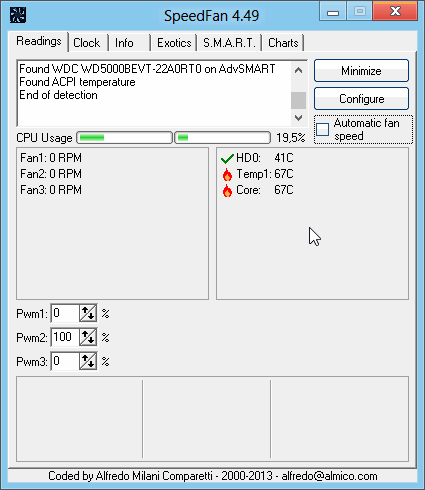
Task: Enable the Automatic fan speed checkbox
Action: pos(322,129)
